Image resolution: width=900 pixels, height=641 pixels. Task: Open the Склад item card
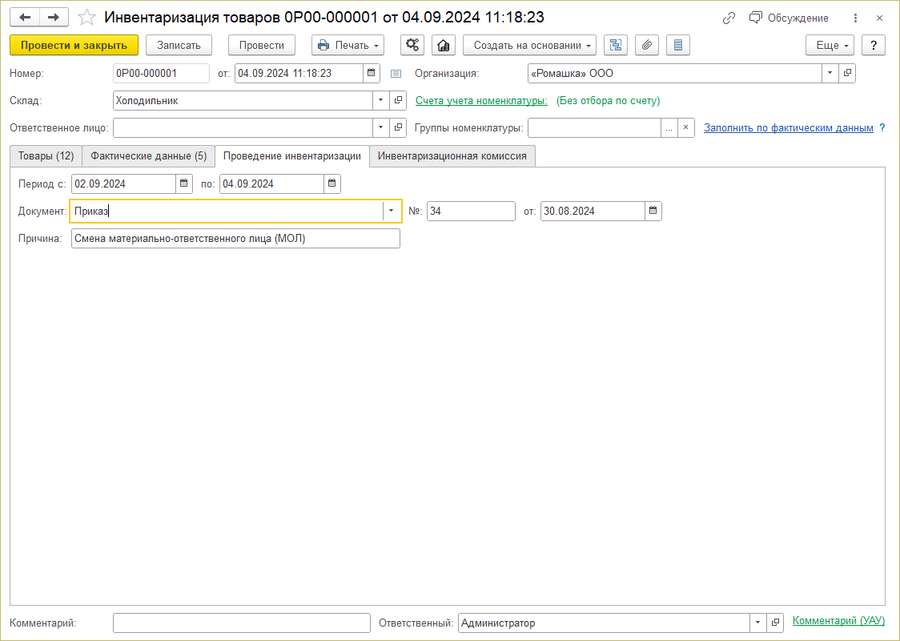coord(398,100)
